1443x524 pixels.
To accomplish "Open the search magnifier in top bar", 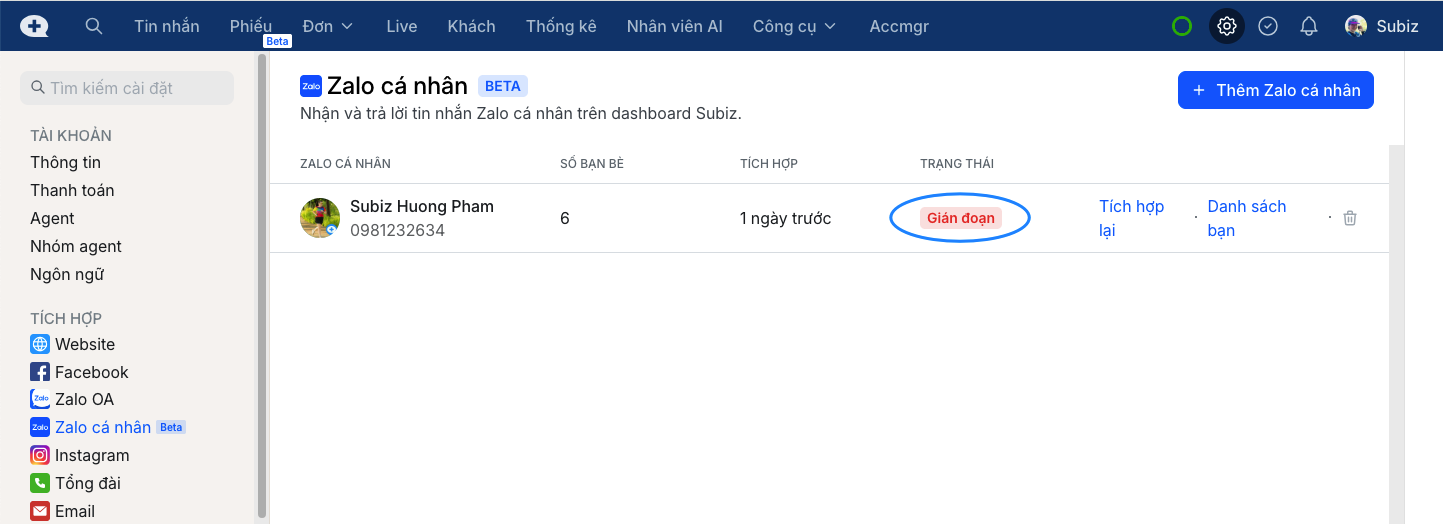I will coord(94,26).
